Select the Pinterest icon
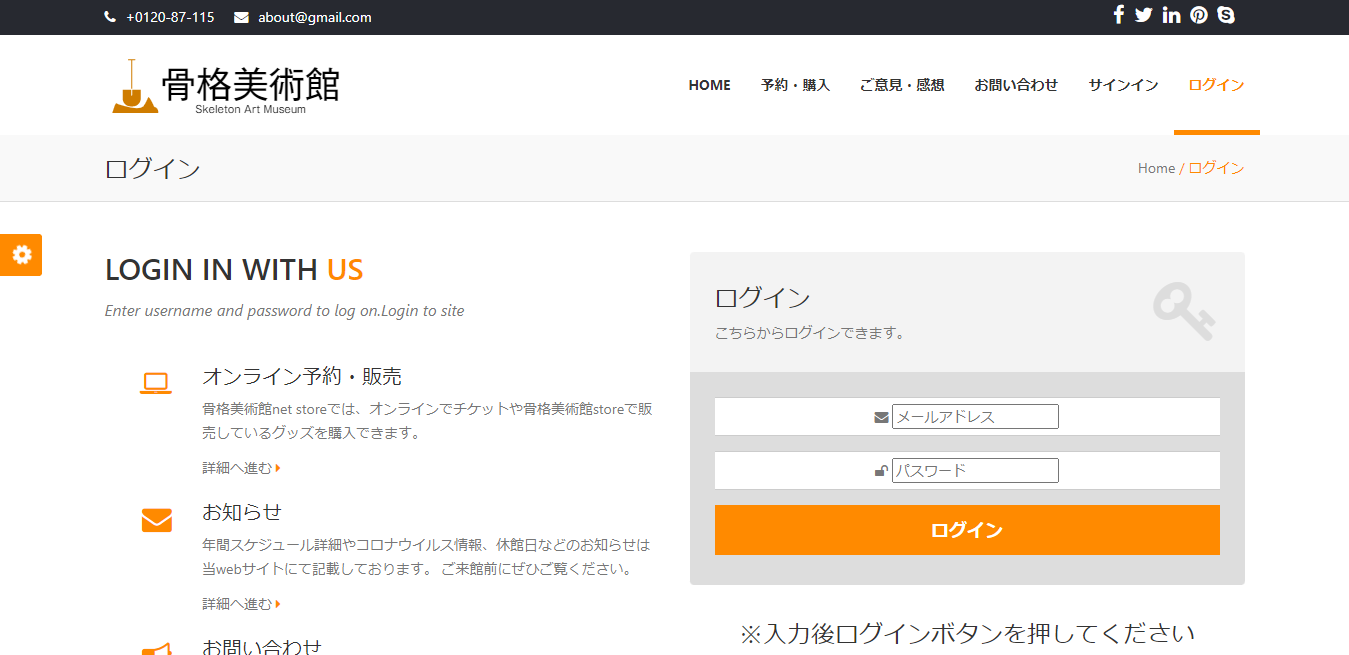 pyautogui.click(x=1198, y=15)
